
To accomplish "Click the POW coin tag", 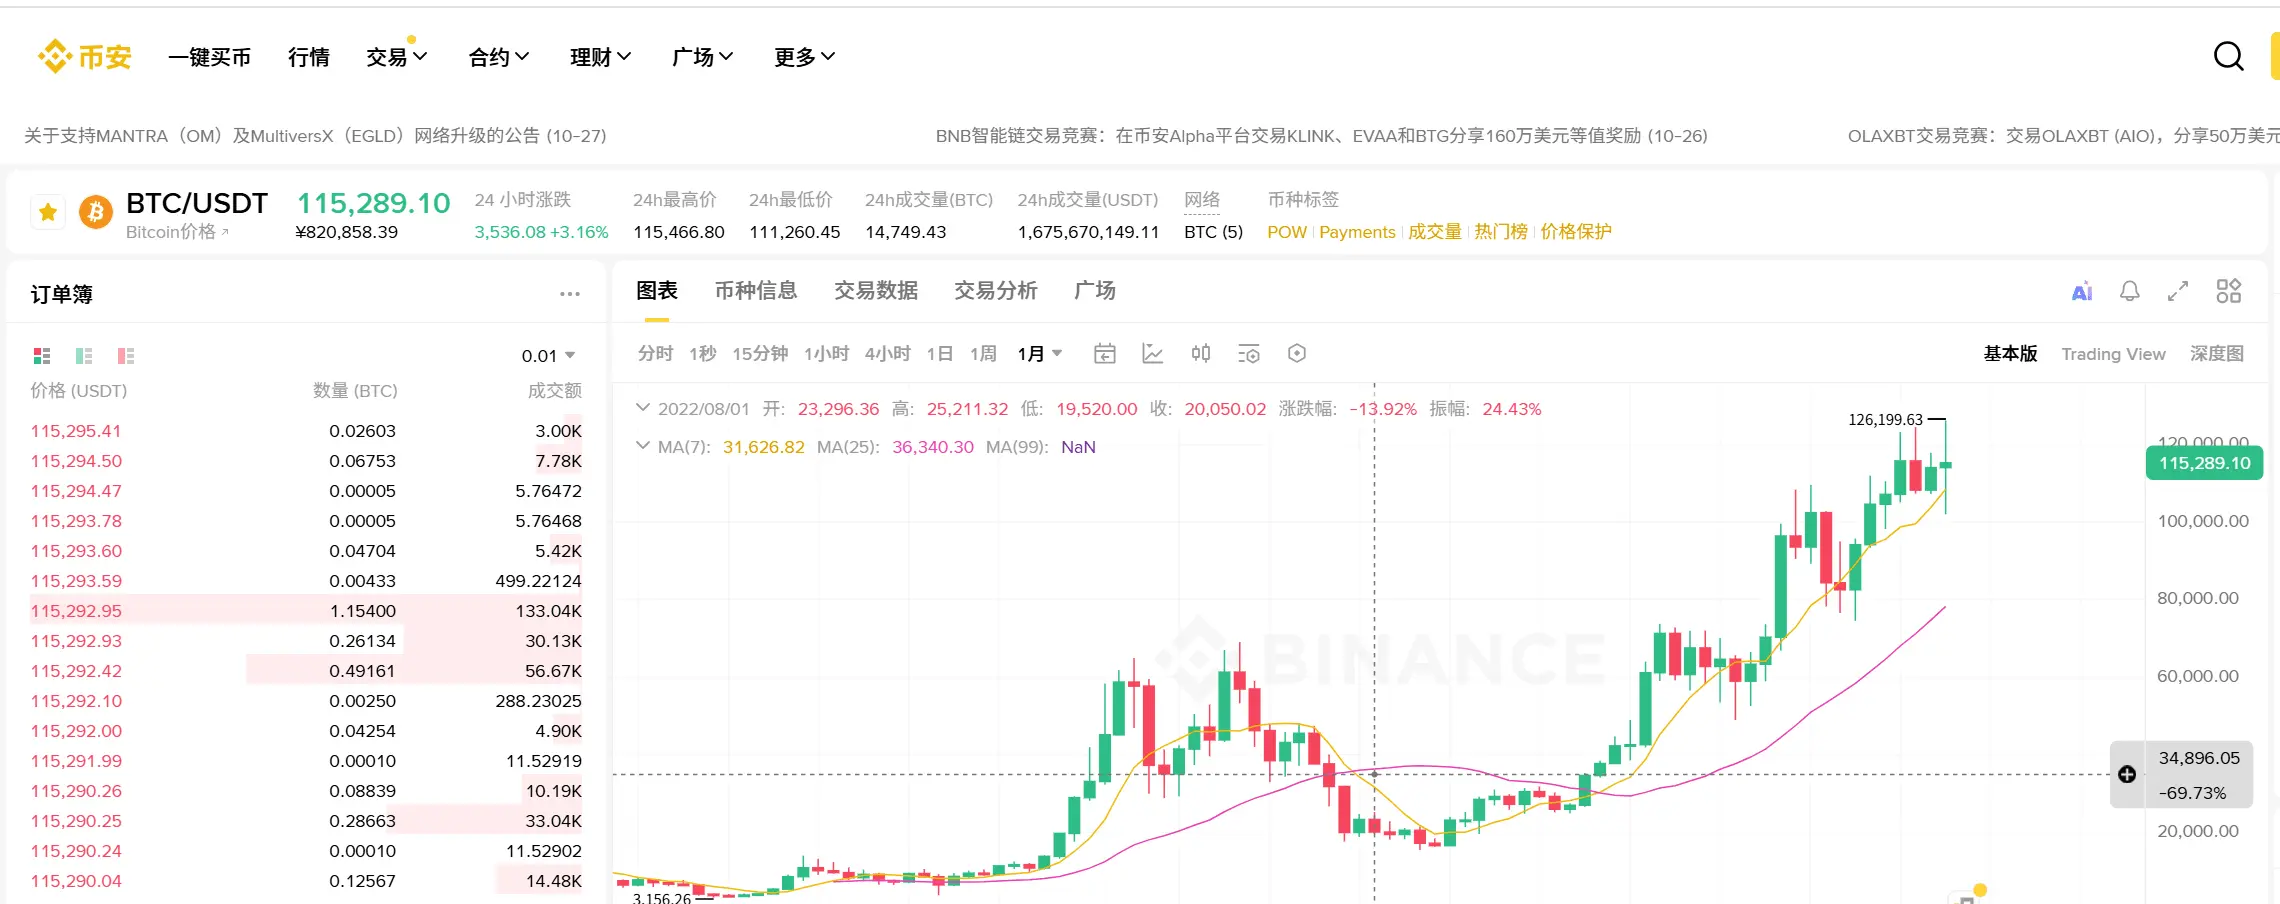I will 1287,232.
